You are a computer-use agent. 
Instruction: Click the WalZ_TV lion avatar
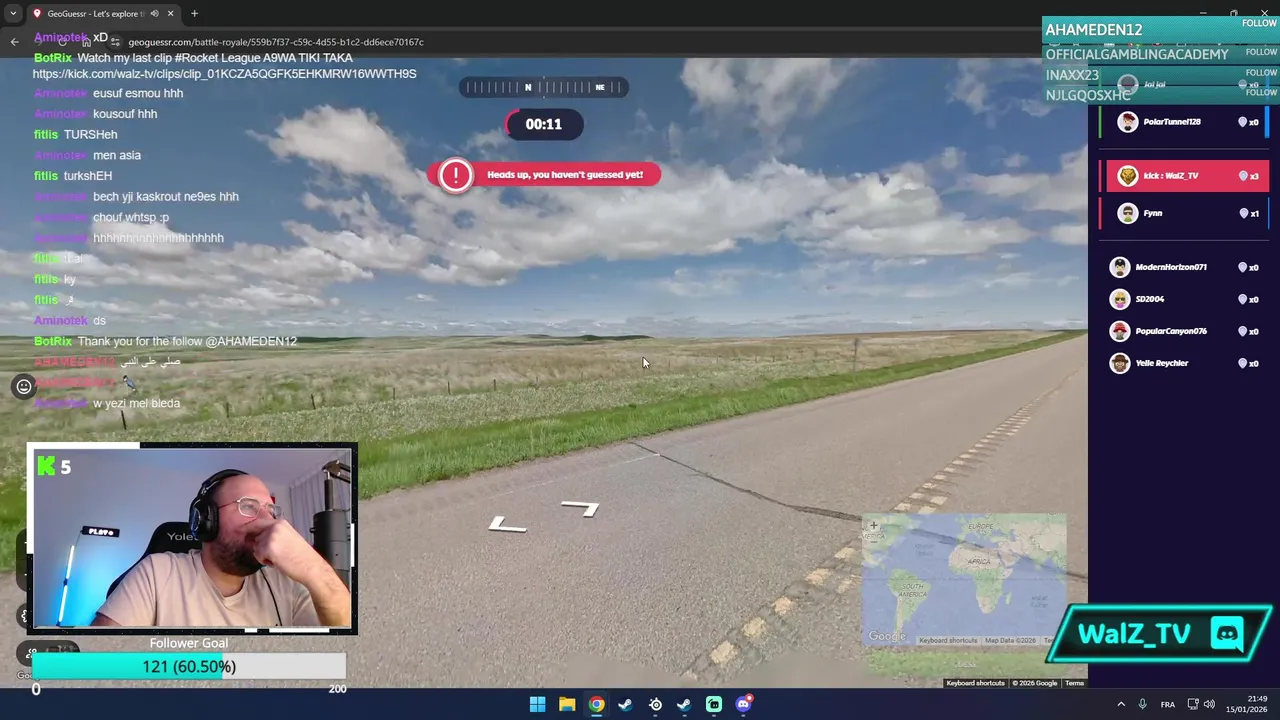coord(1127,176)
